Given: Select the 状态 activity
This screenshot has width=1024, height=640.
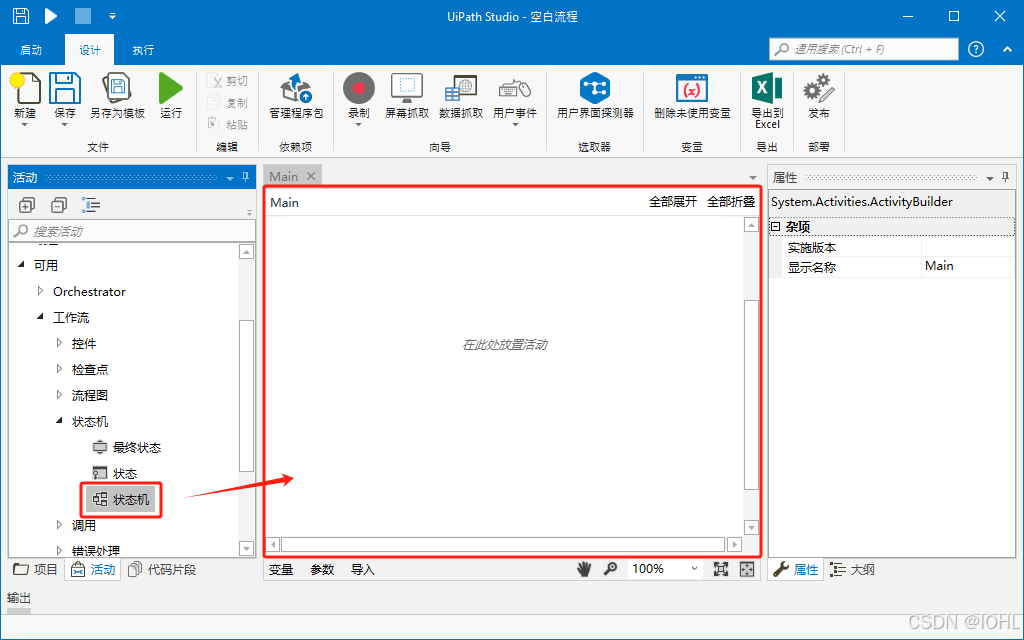Looking at the screenshot, I should (115, 473).
